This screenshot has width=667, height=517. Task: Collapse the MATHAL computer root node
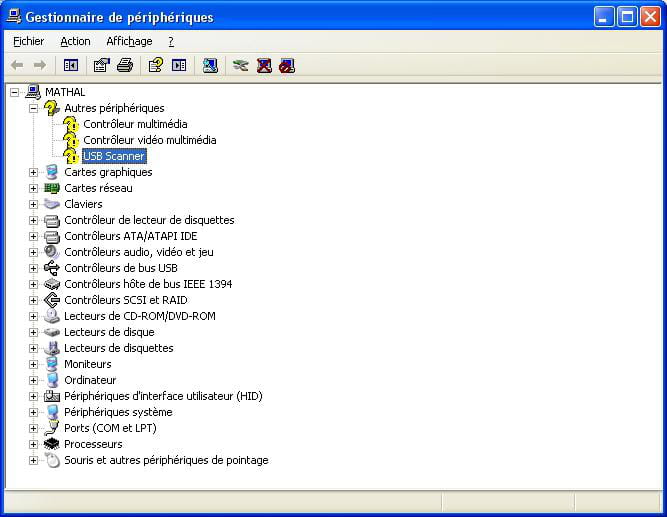tap(14, 92)
